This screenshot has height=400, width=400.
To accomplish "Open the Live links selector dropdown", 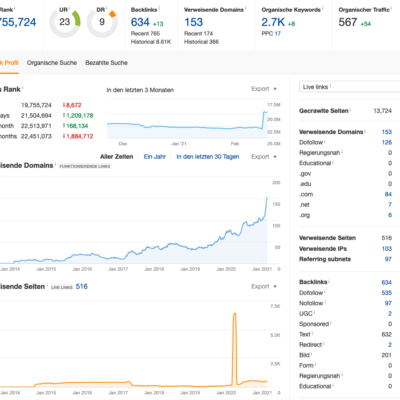I will (349, 87).
